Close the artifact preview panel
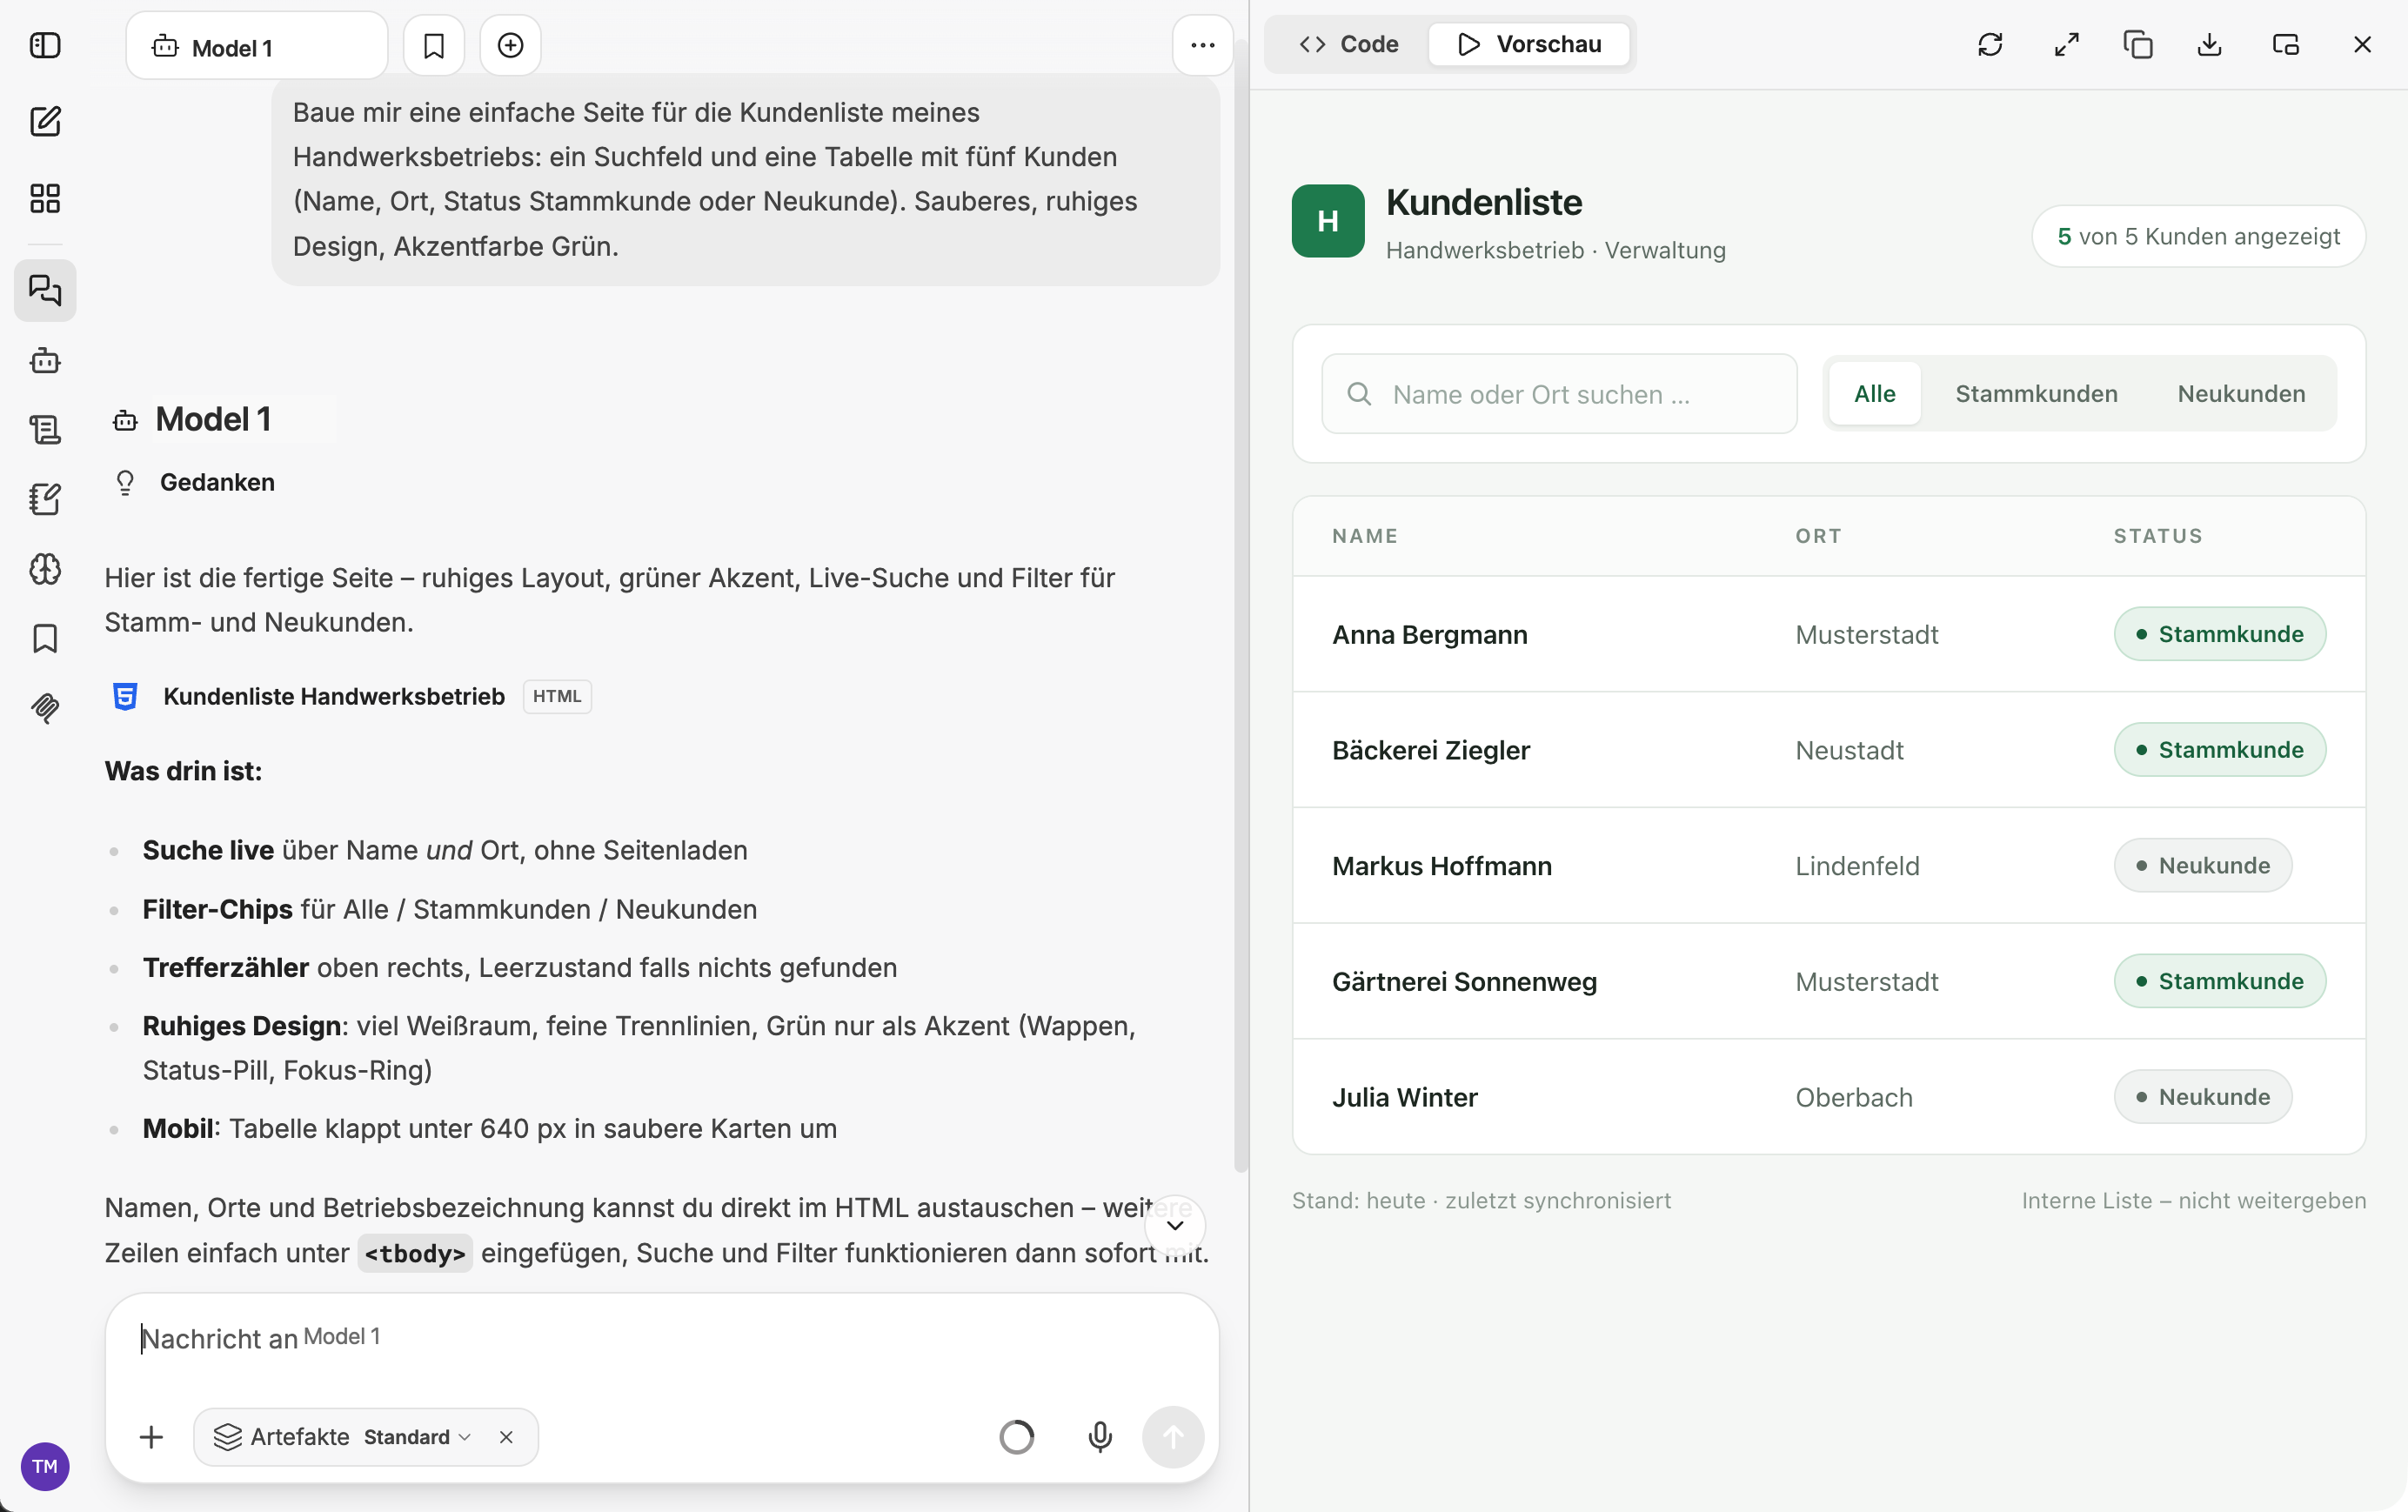2408x1512 pixels. pos(2362,44)
